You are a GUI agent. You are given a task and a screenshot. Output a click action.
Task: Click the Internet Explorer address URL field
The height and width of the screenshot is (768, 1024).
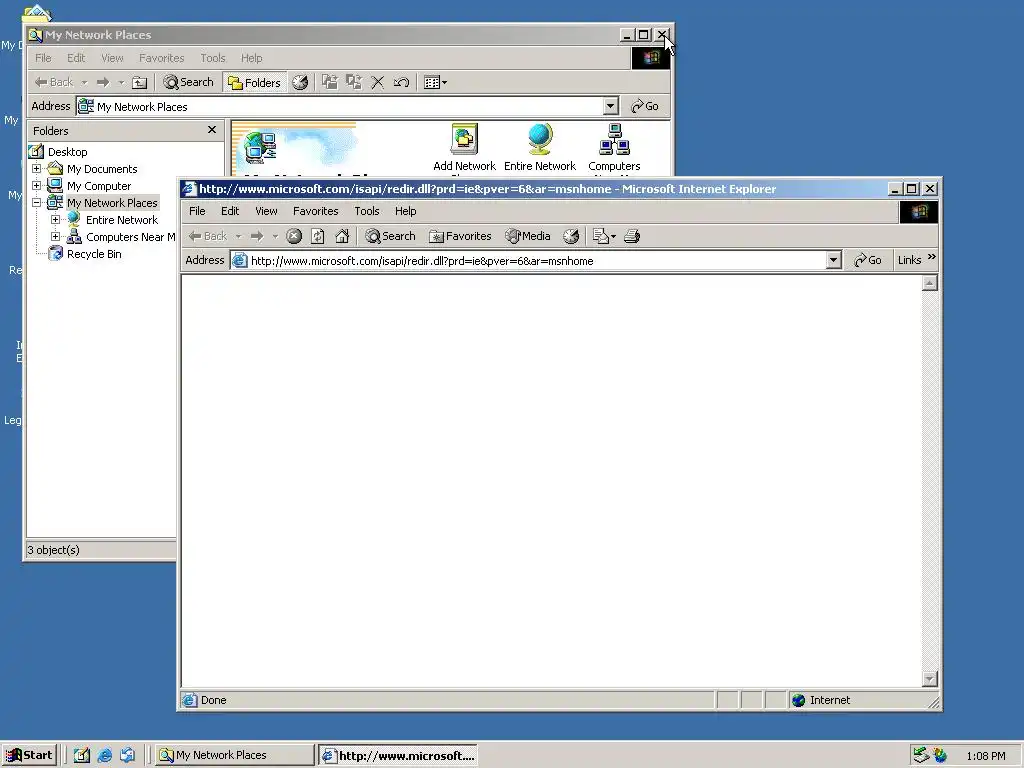536,261
